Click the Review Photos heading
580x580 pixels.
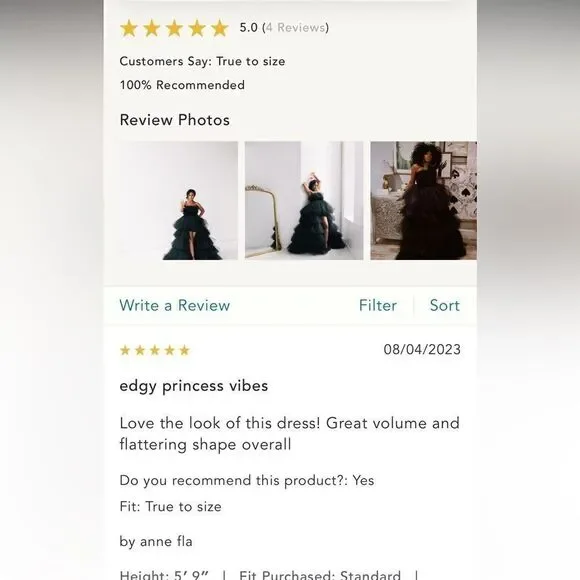pyautogui.click(x=175, y=120)
